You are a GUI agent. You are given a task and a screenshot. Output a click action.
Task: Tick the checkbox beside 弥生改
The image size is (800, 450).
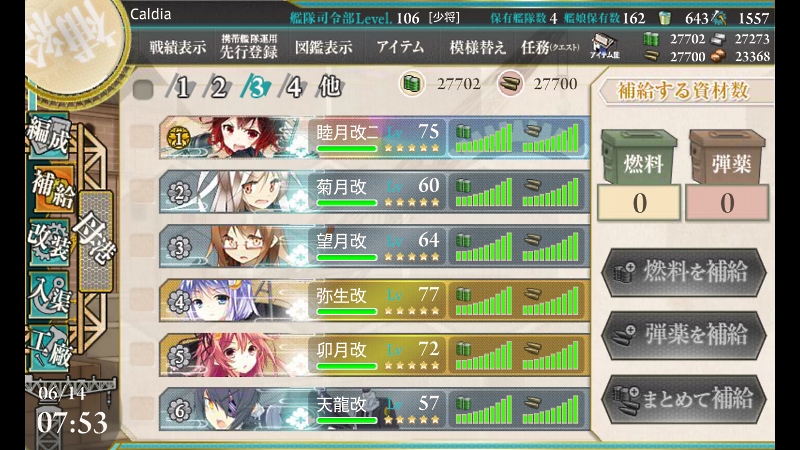coord(142,301)
